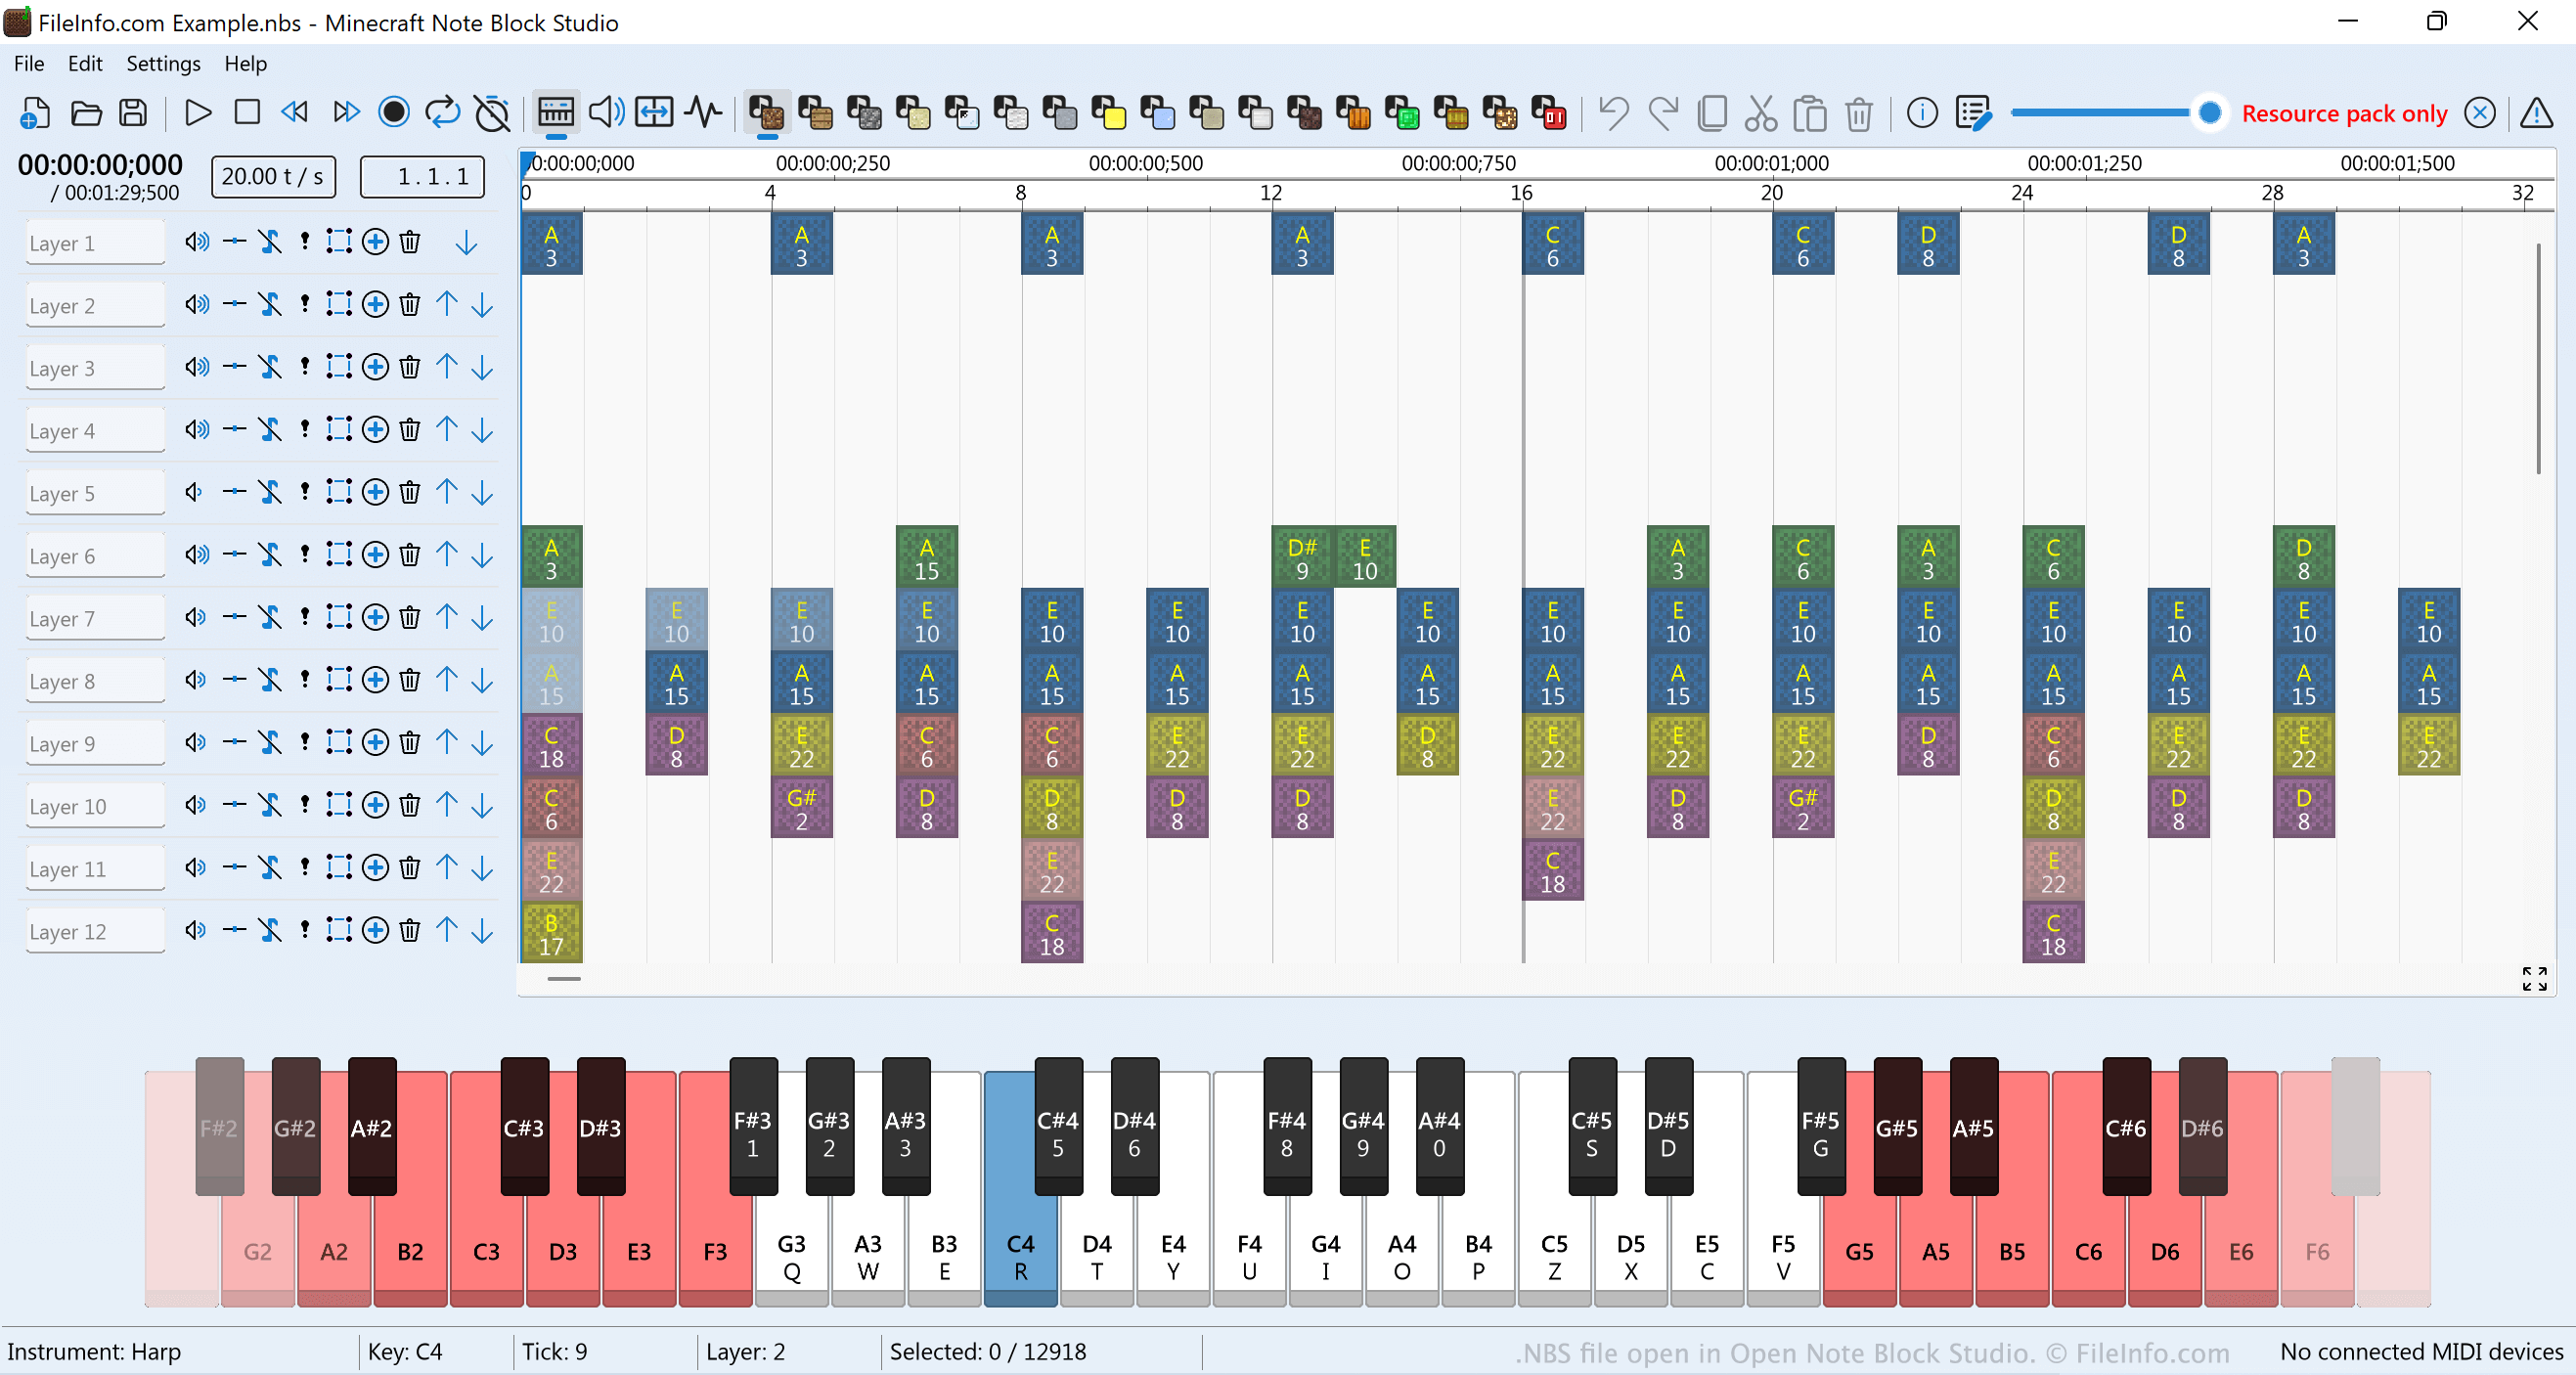This screenshot has height=1375, width=2576.
Task: Delete selection with toolbar trash icon
Action: click(x=1859, y=113)
